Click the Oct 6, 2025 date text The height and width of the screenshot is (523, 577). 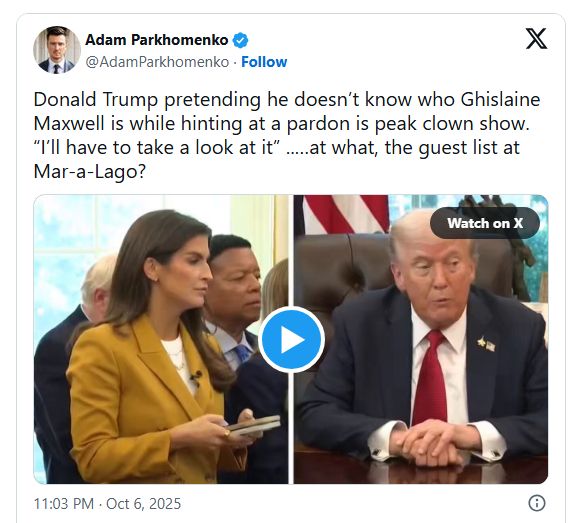pyautogui.click(x=144, y=503)
